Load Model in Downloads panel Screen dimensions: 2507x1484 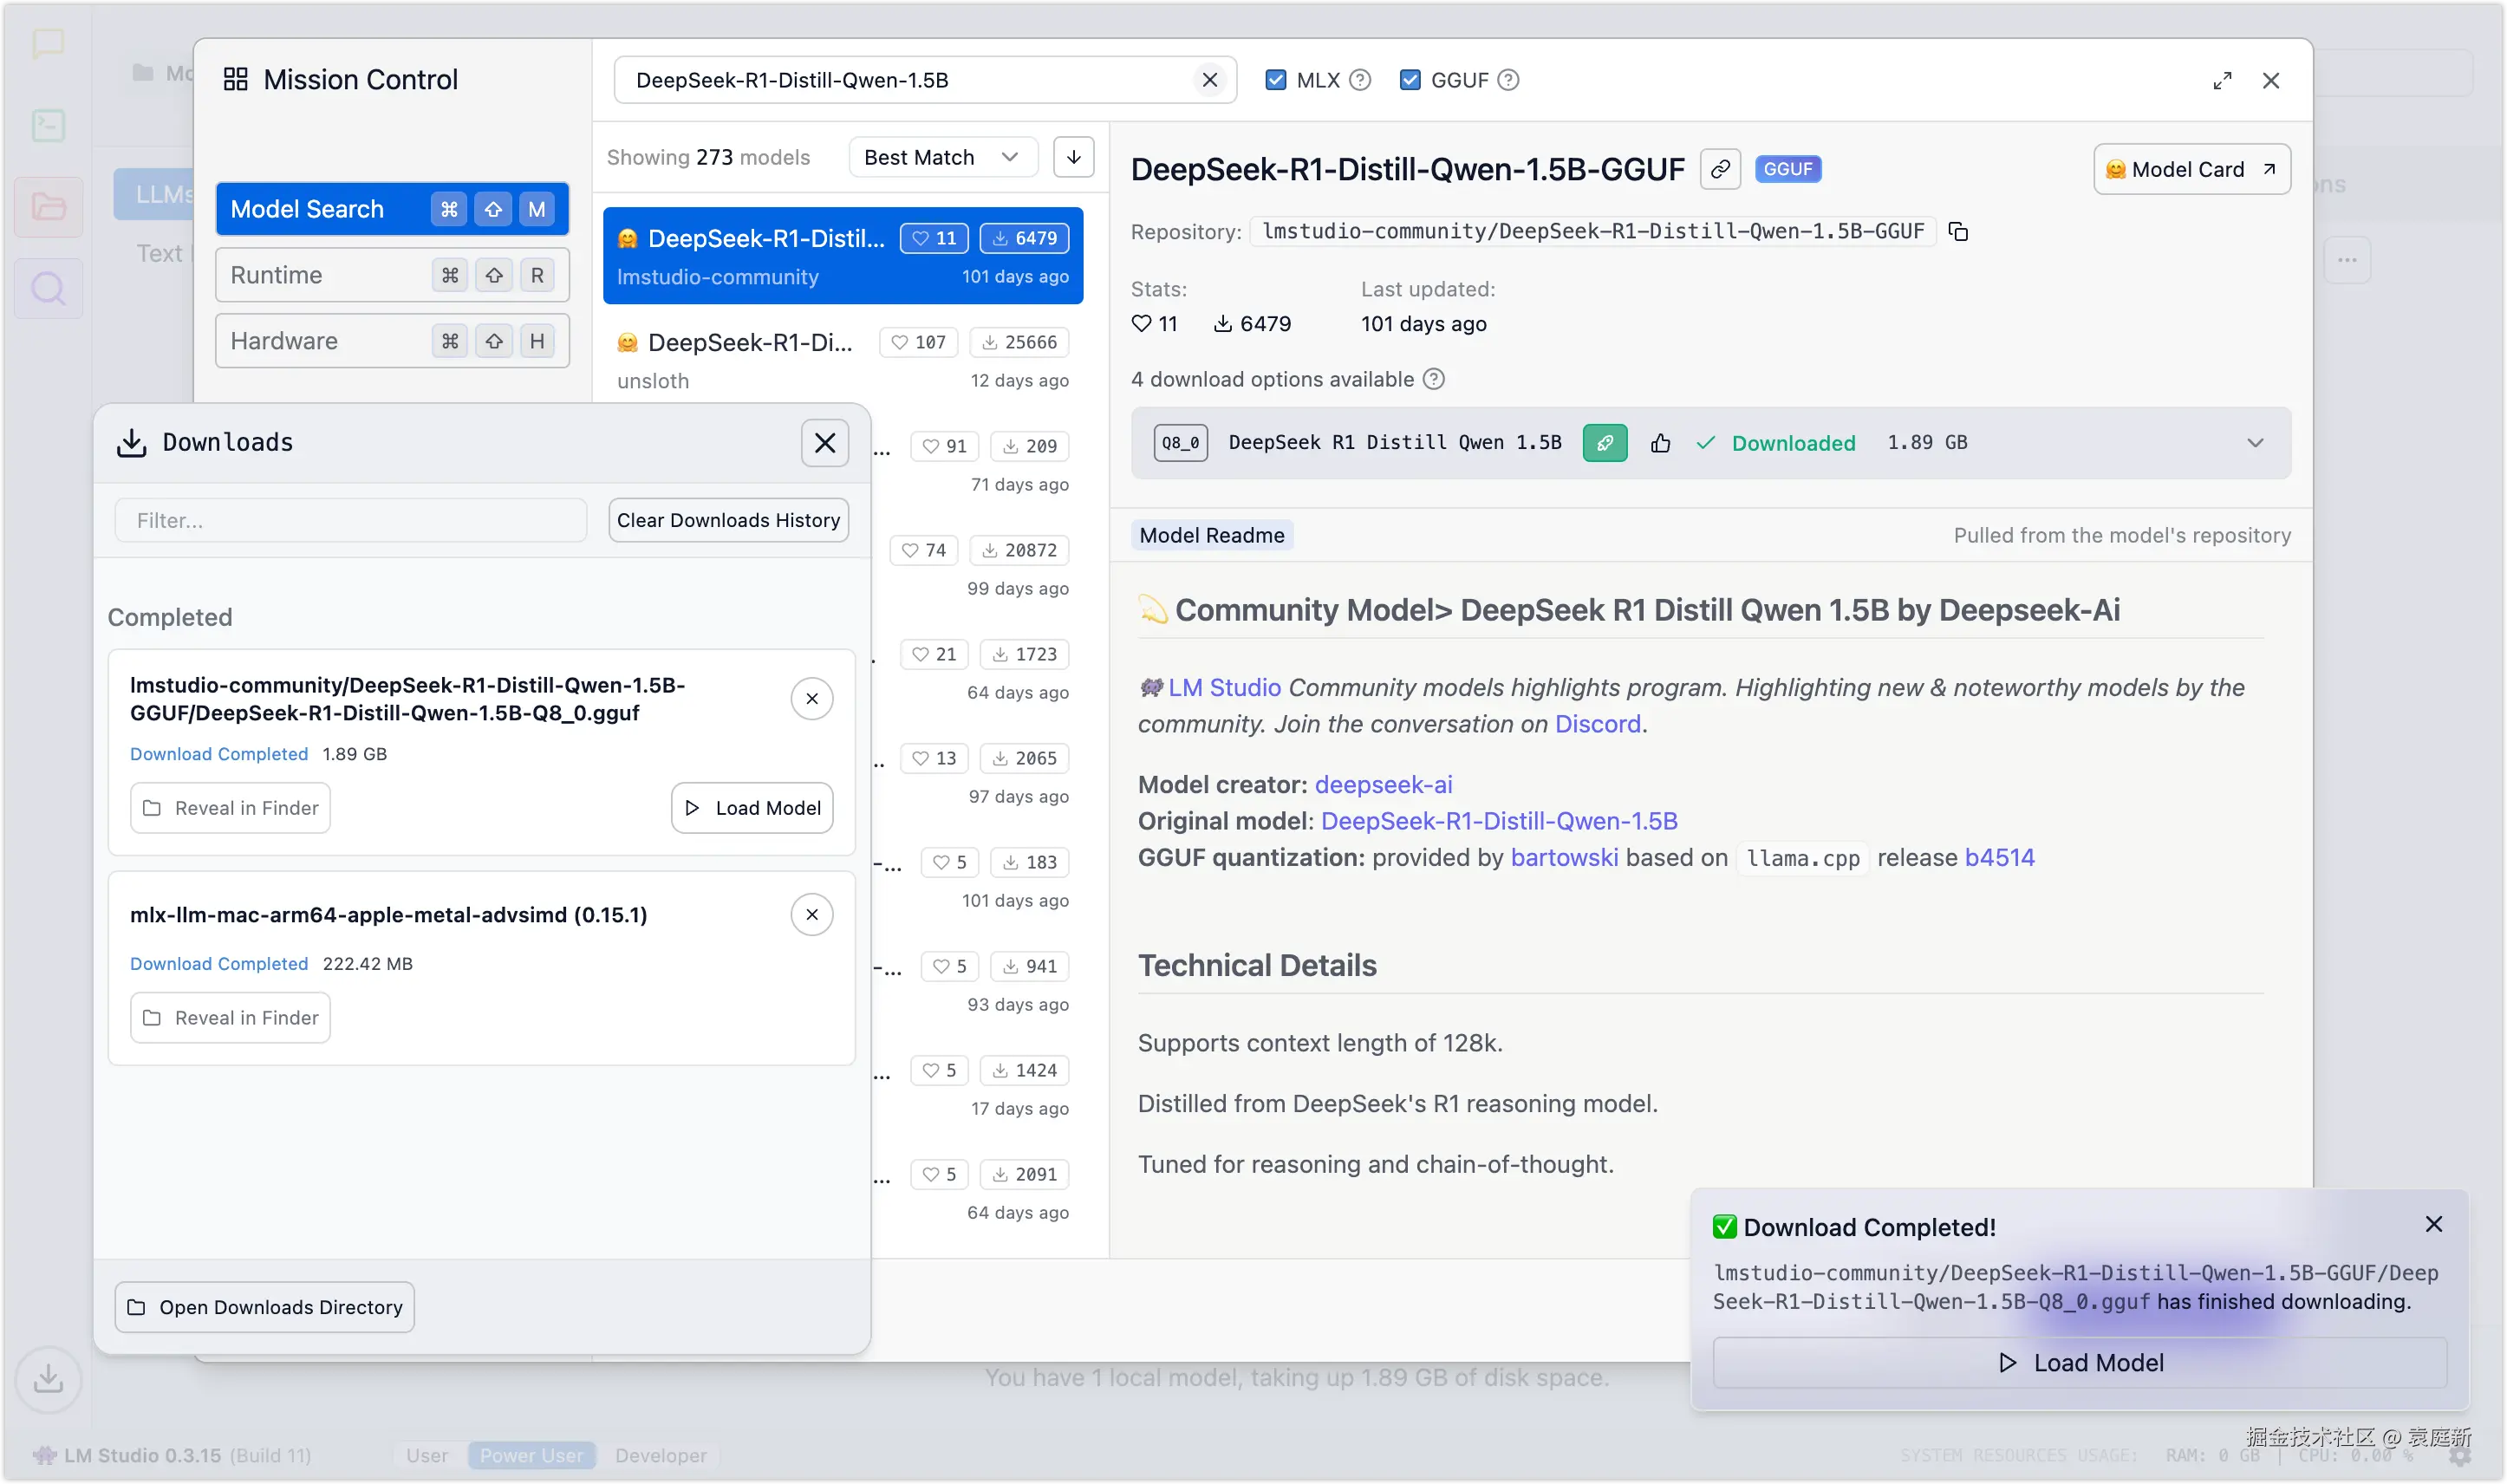tap(752, 808)
